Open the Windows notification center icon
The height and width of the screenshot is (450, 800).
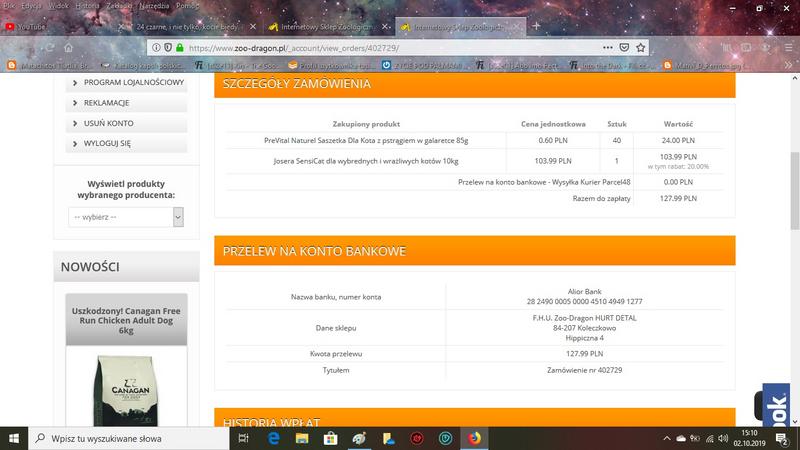pos(782,438)
